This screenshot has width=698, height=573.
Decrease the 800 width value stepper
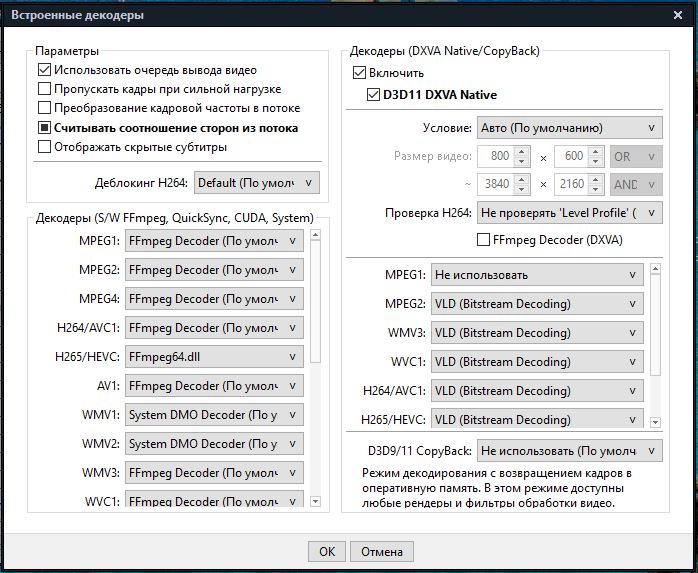point(521,162)
